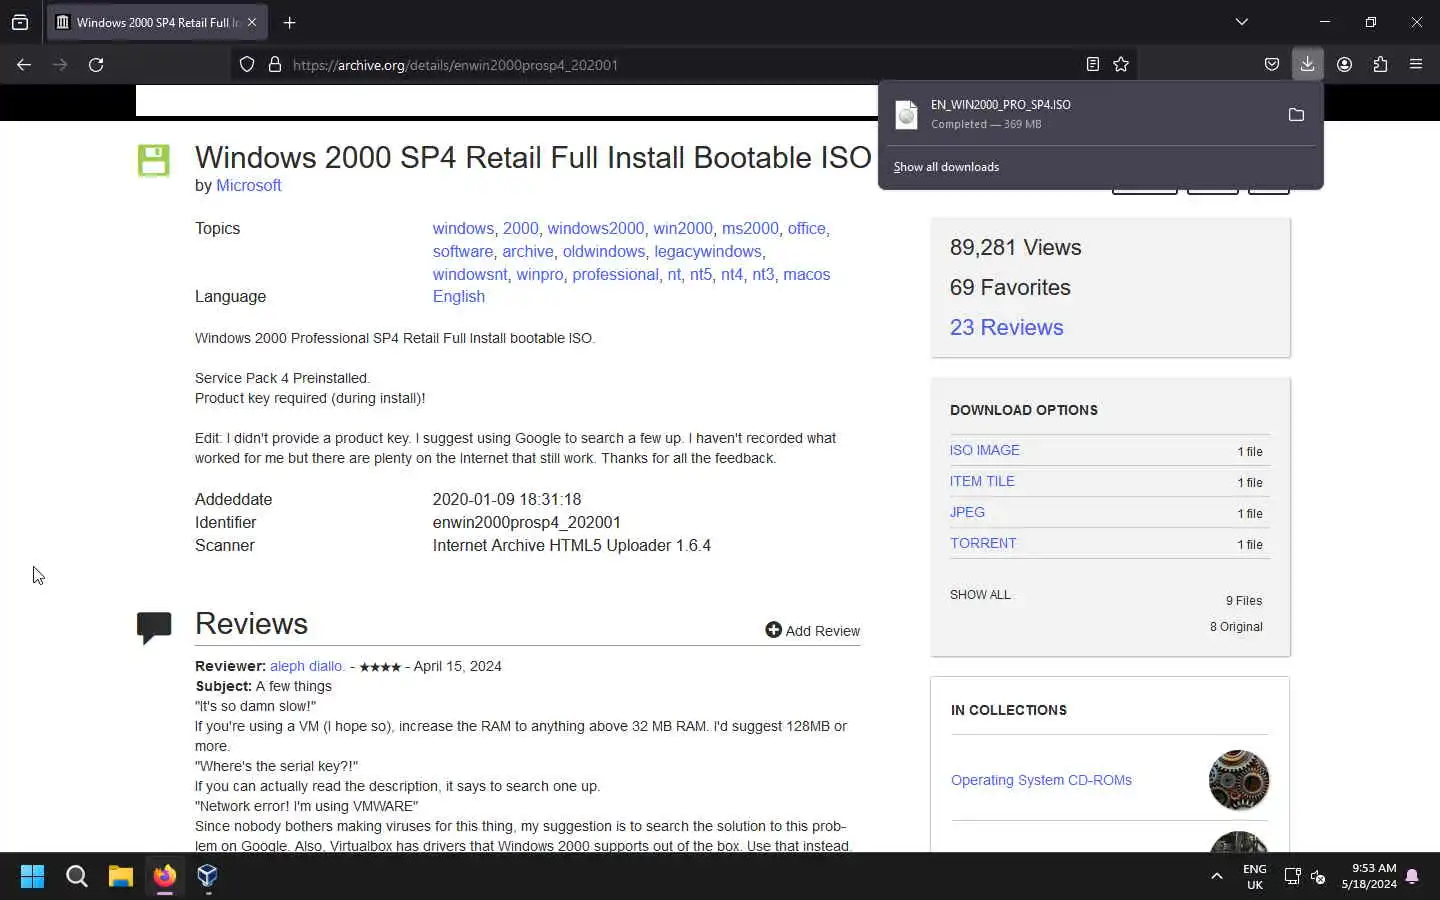Click Show all downloads

[946, 167]
